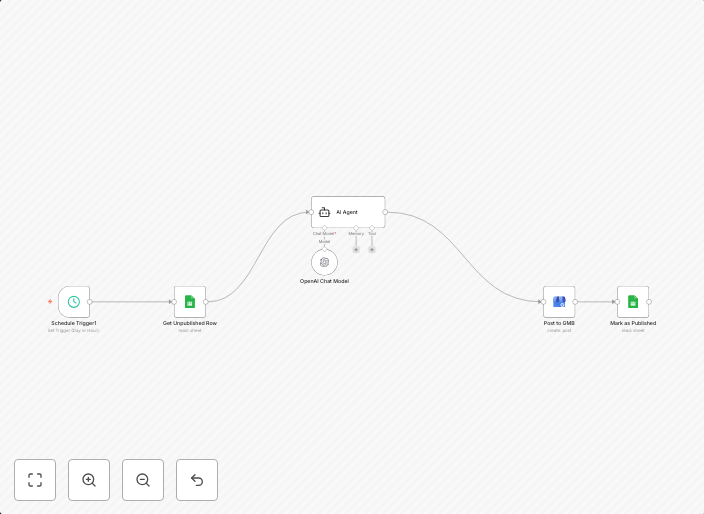
Task: Click the AI Agent main output handle
Action: [385, 212]
